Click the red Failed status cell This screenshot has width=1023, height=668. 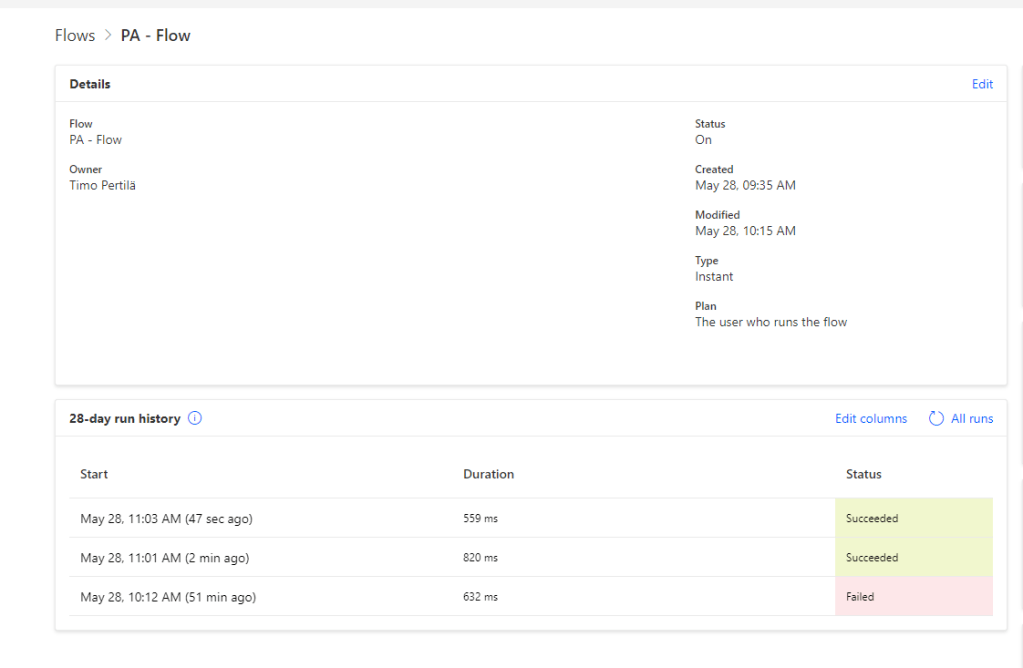913,597
